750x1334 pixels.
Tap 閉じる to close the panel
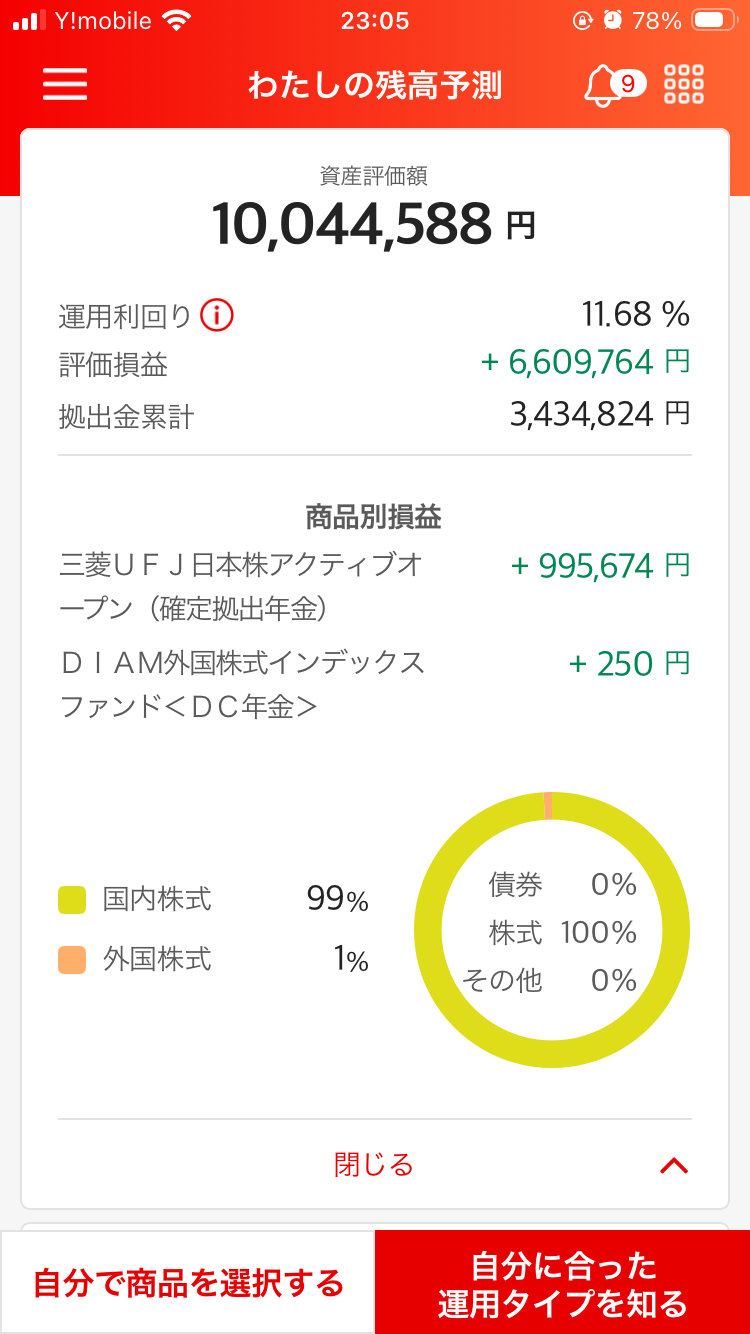[373, 1165]
